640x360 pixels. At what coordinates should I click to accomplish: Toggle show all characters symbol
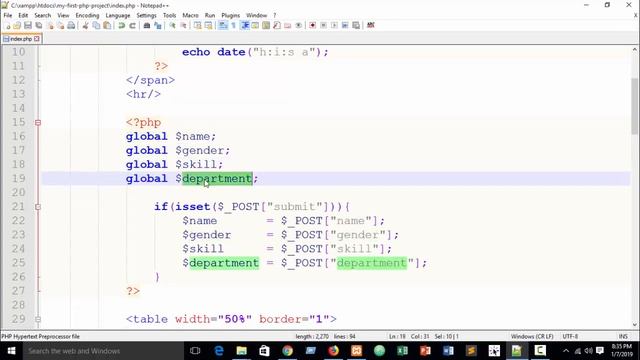(x=233, y=25)
